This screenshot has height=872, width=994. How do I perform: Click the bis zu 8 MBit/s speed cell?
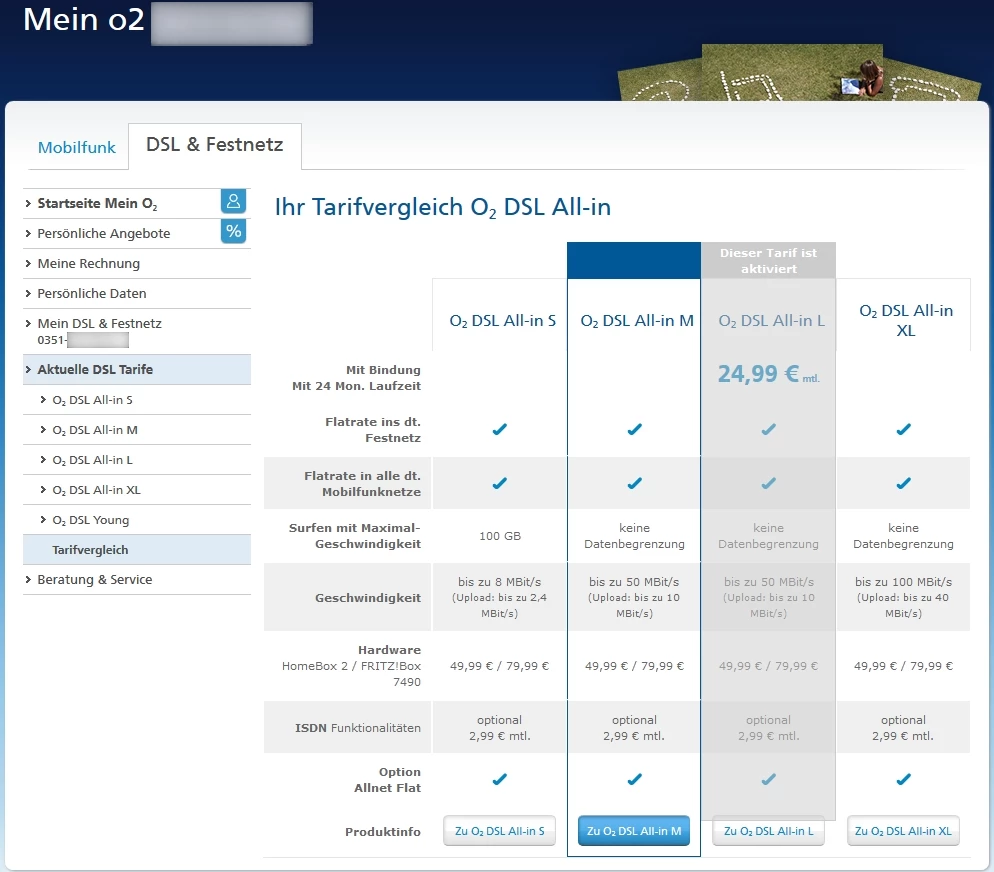pos(500,597)
